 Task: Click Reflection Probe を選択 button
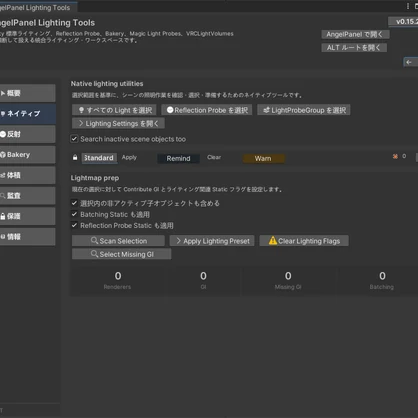click(x=207, y=110)
